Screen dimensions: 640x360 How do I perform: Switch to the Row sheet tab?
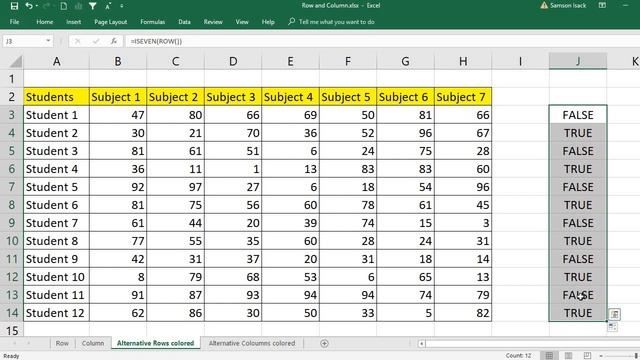pyautogui.click(x=62, y=343)
